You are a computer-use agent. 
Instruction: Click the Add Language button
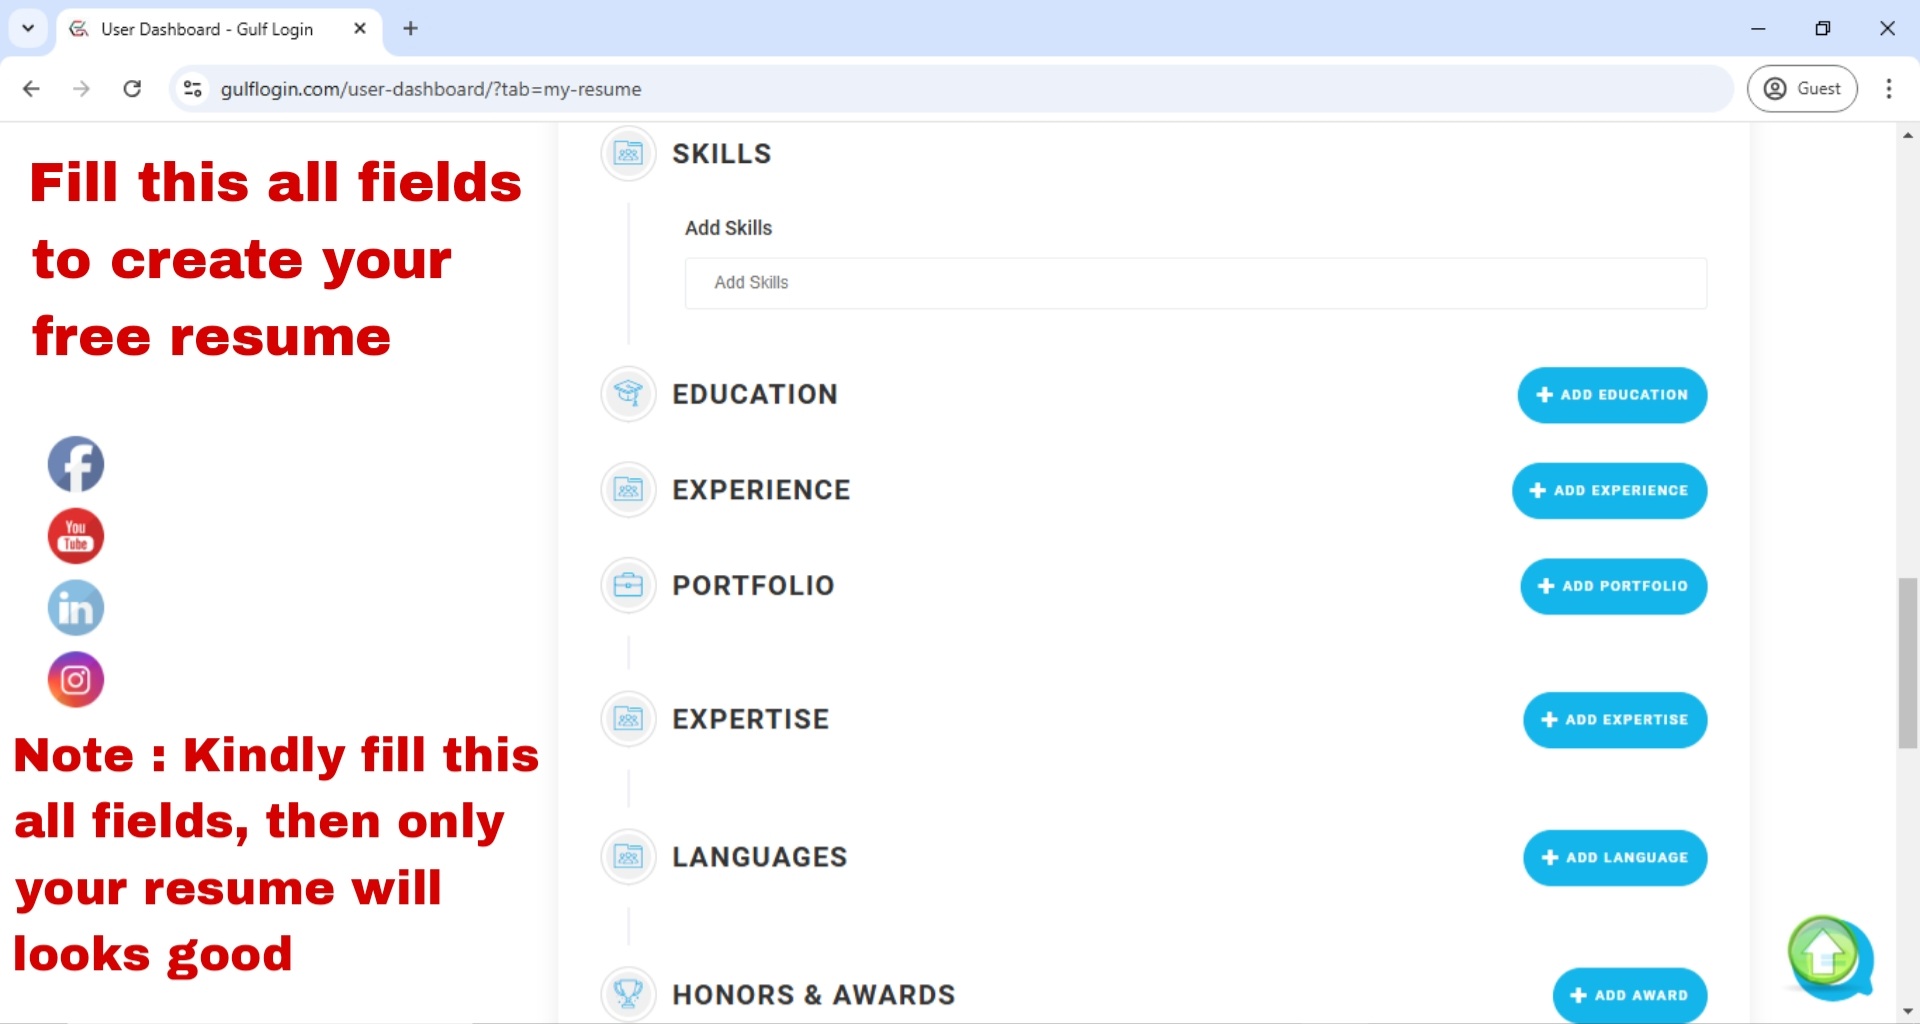click(1614, 857)
